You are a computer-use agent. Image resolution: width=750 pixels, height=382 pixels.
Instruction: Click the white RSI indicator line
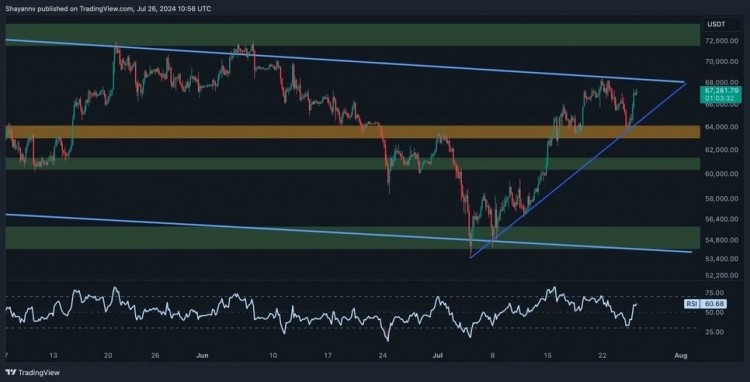tap(321, 314)
